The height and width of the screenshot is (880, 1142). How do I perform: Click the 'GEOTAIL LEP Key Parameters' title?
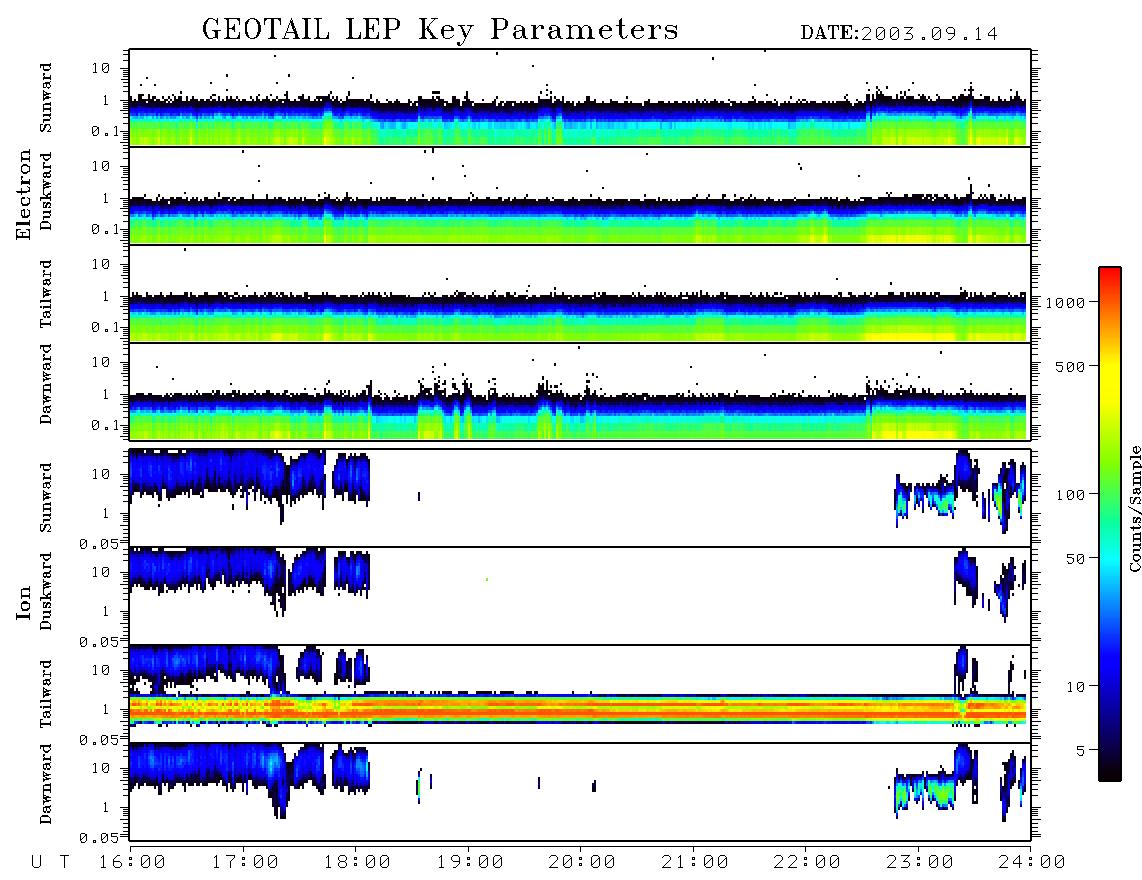[x=440, y=30]
